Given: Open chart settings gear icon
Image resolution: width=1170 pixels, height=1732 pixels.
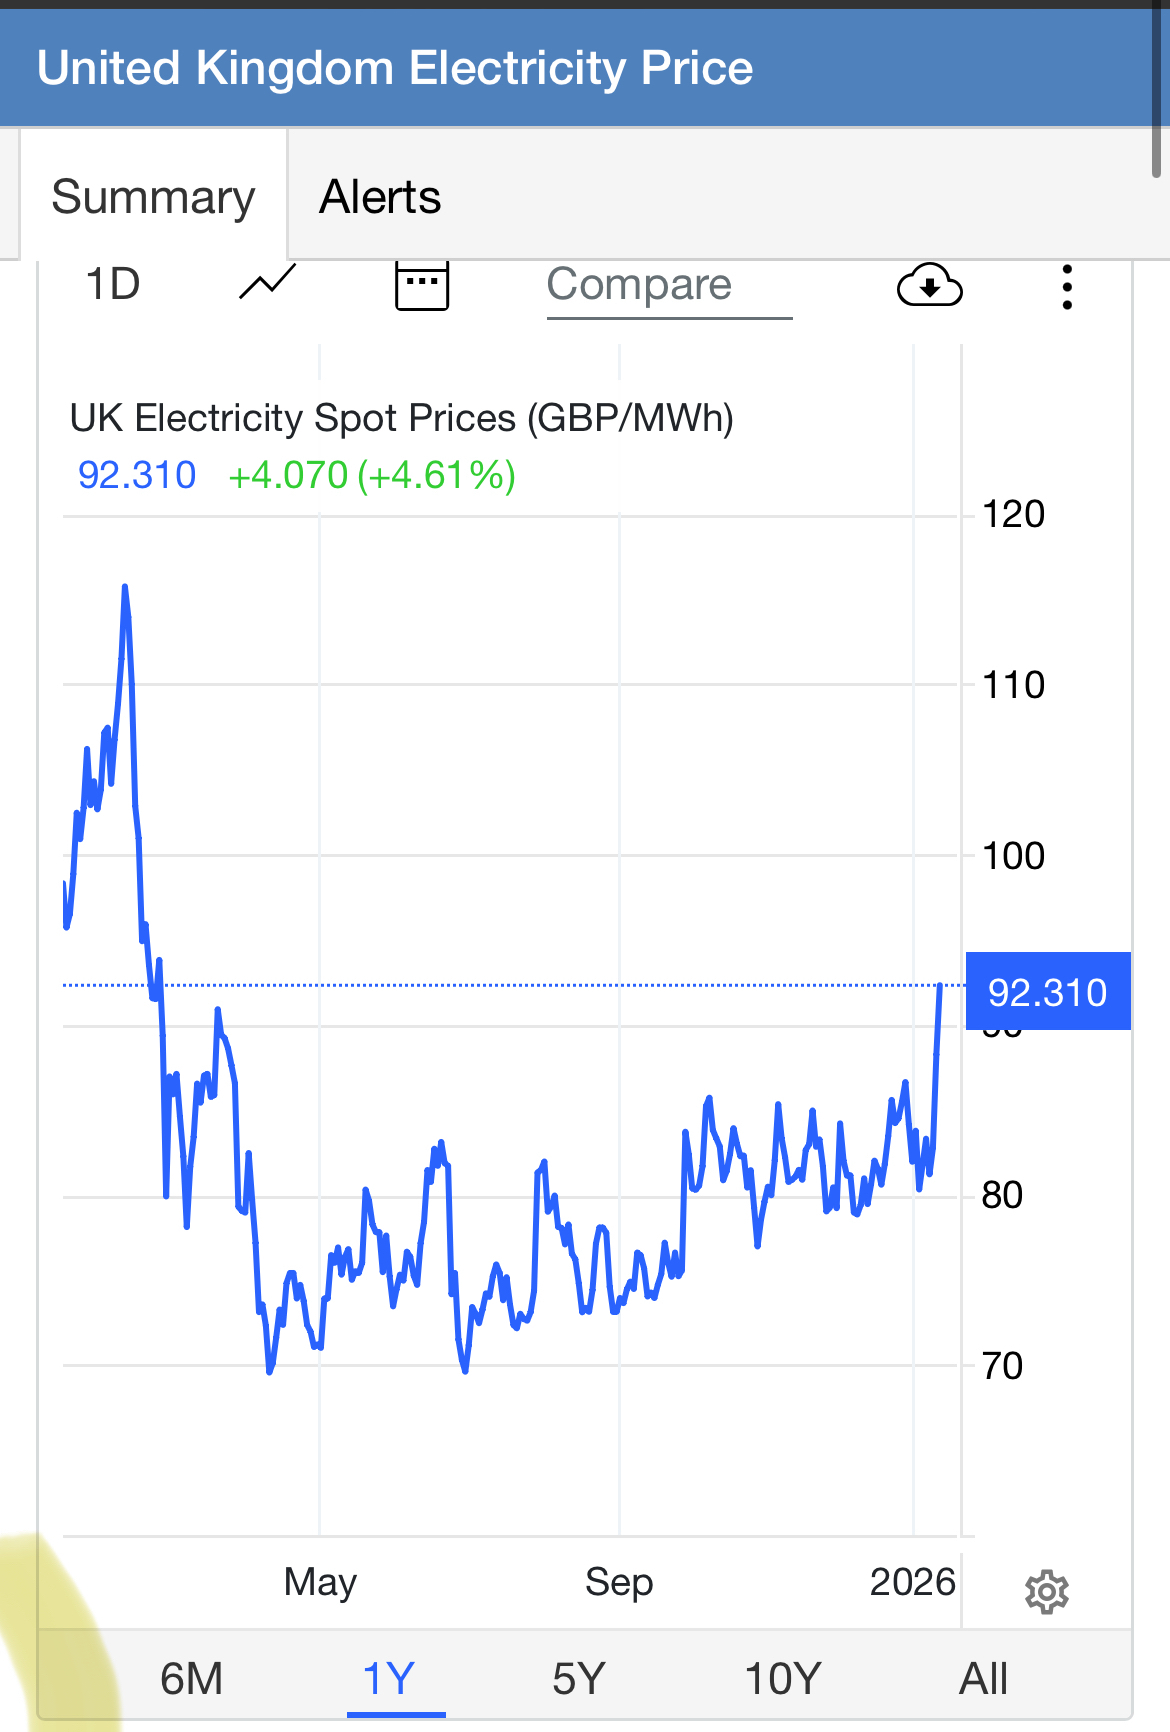Looking at the screenshot, I should pyautogui.click(x=1046, y=1591).
